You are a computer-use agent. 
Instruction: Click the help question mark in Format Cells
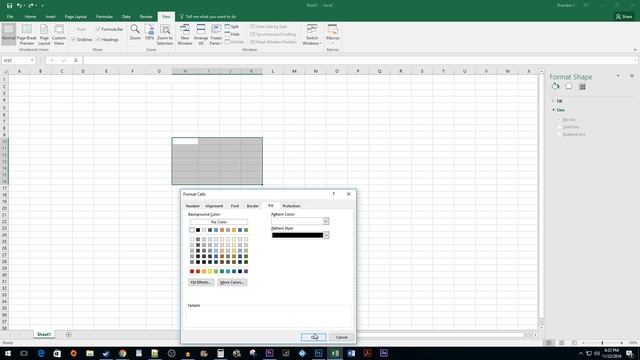333,194
